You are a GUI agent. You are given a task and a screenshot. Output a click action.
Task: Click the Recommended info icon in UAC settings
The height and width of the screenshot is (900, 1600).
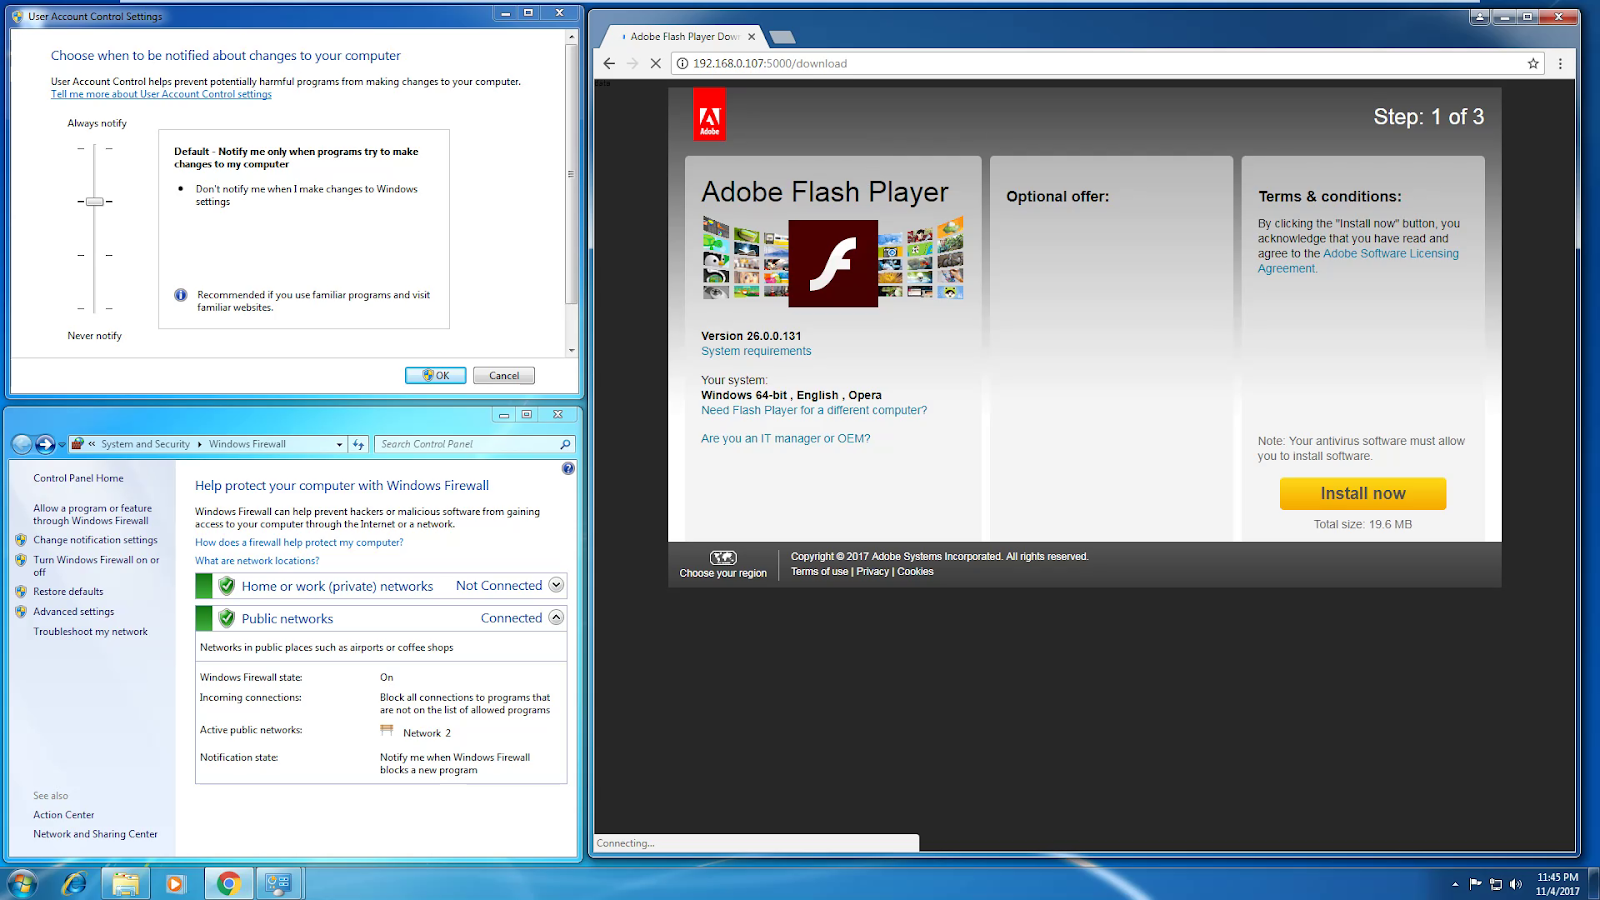pos(181,295)
